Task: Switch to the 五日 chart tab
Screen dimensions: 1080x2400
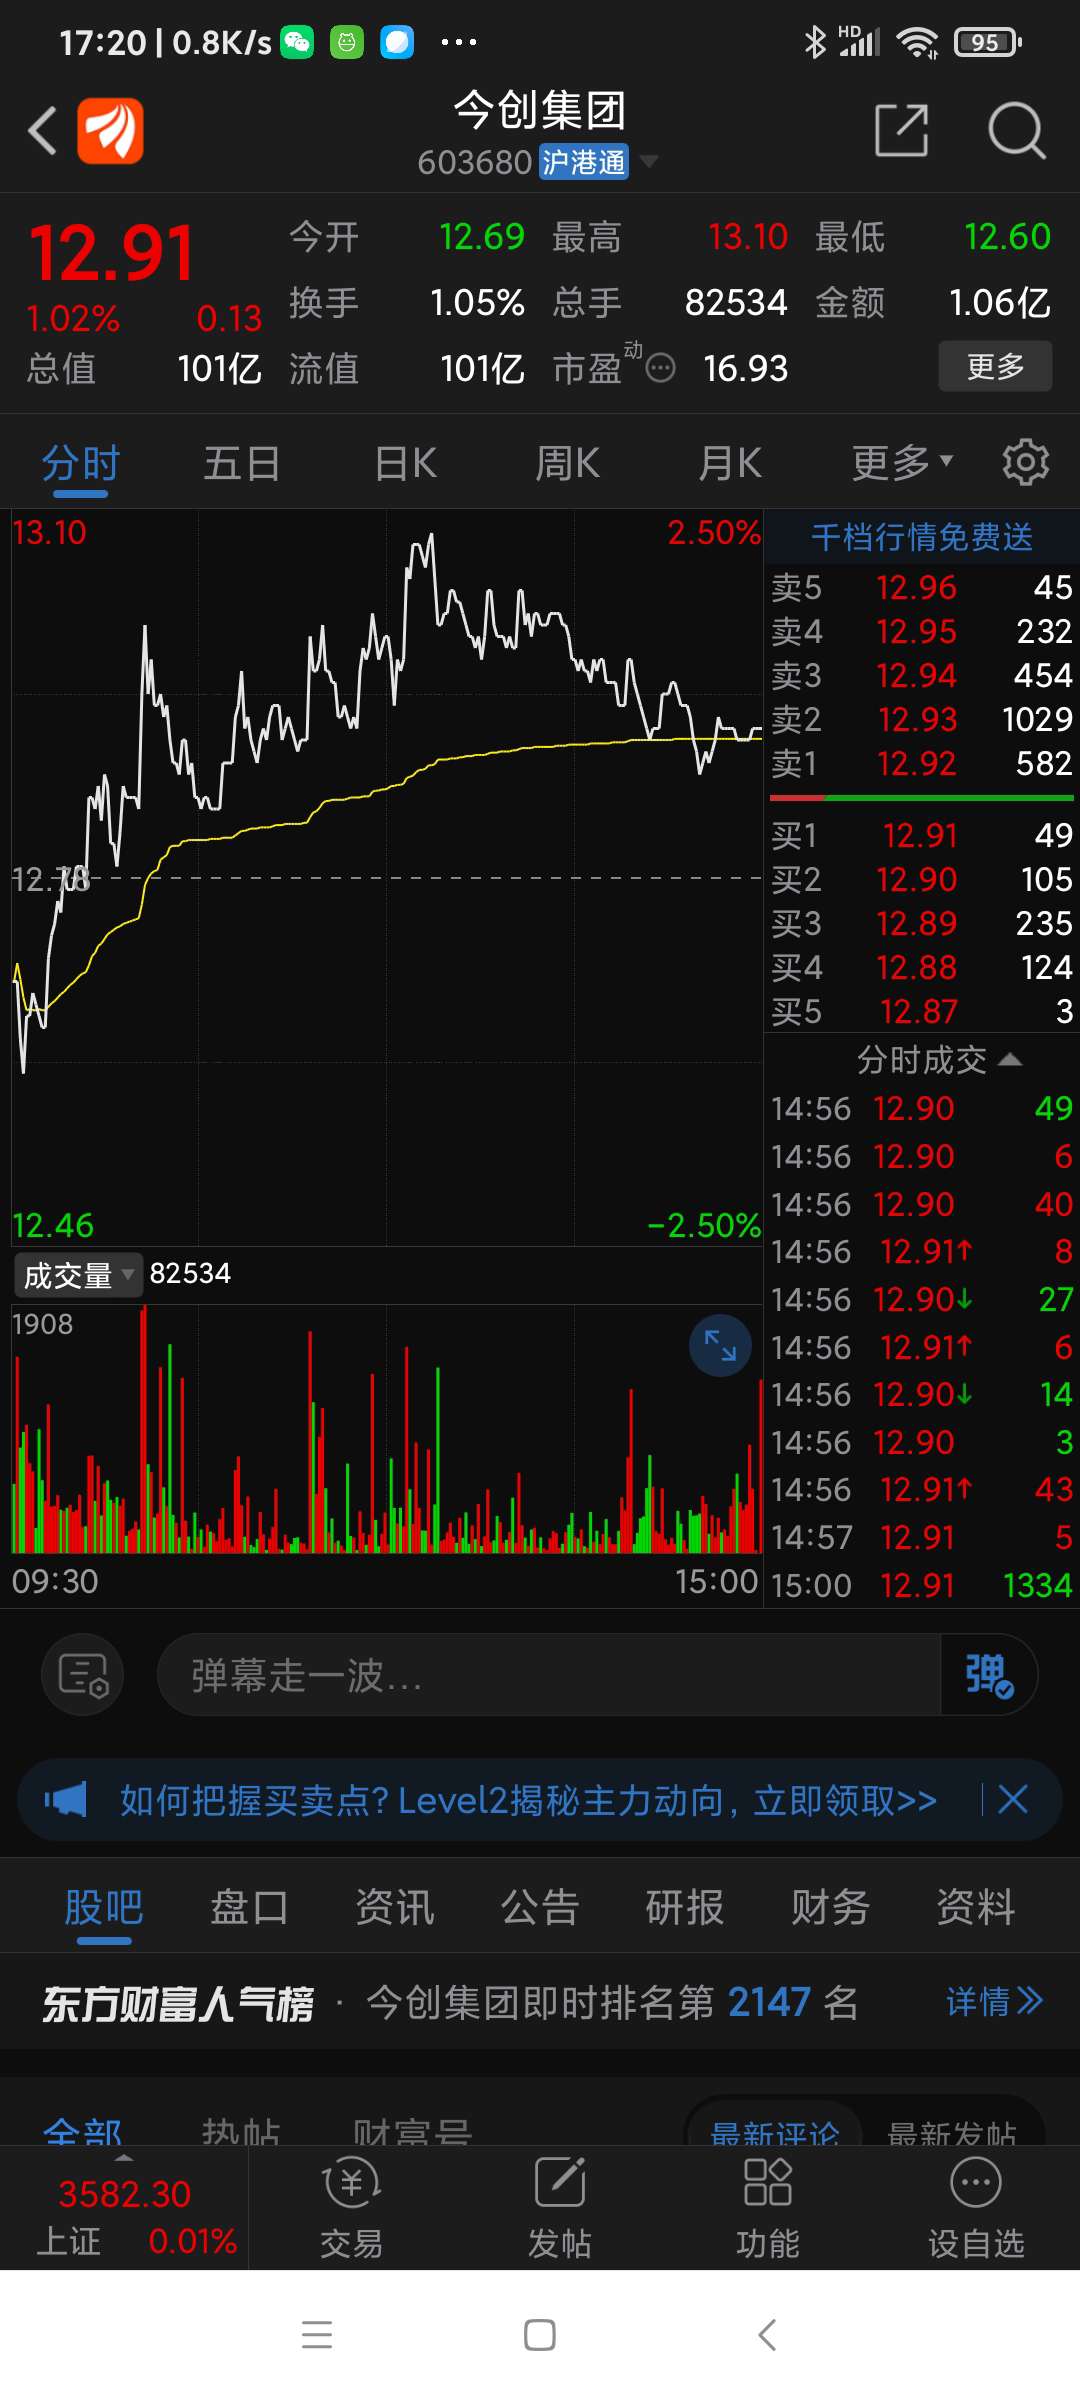Action: coord(242,464)
